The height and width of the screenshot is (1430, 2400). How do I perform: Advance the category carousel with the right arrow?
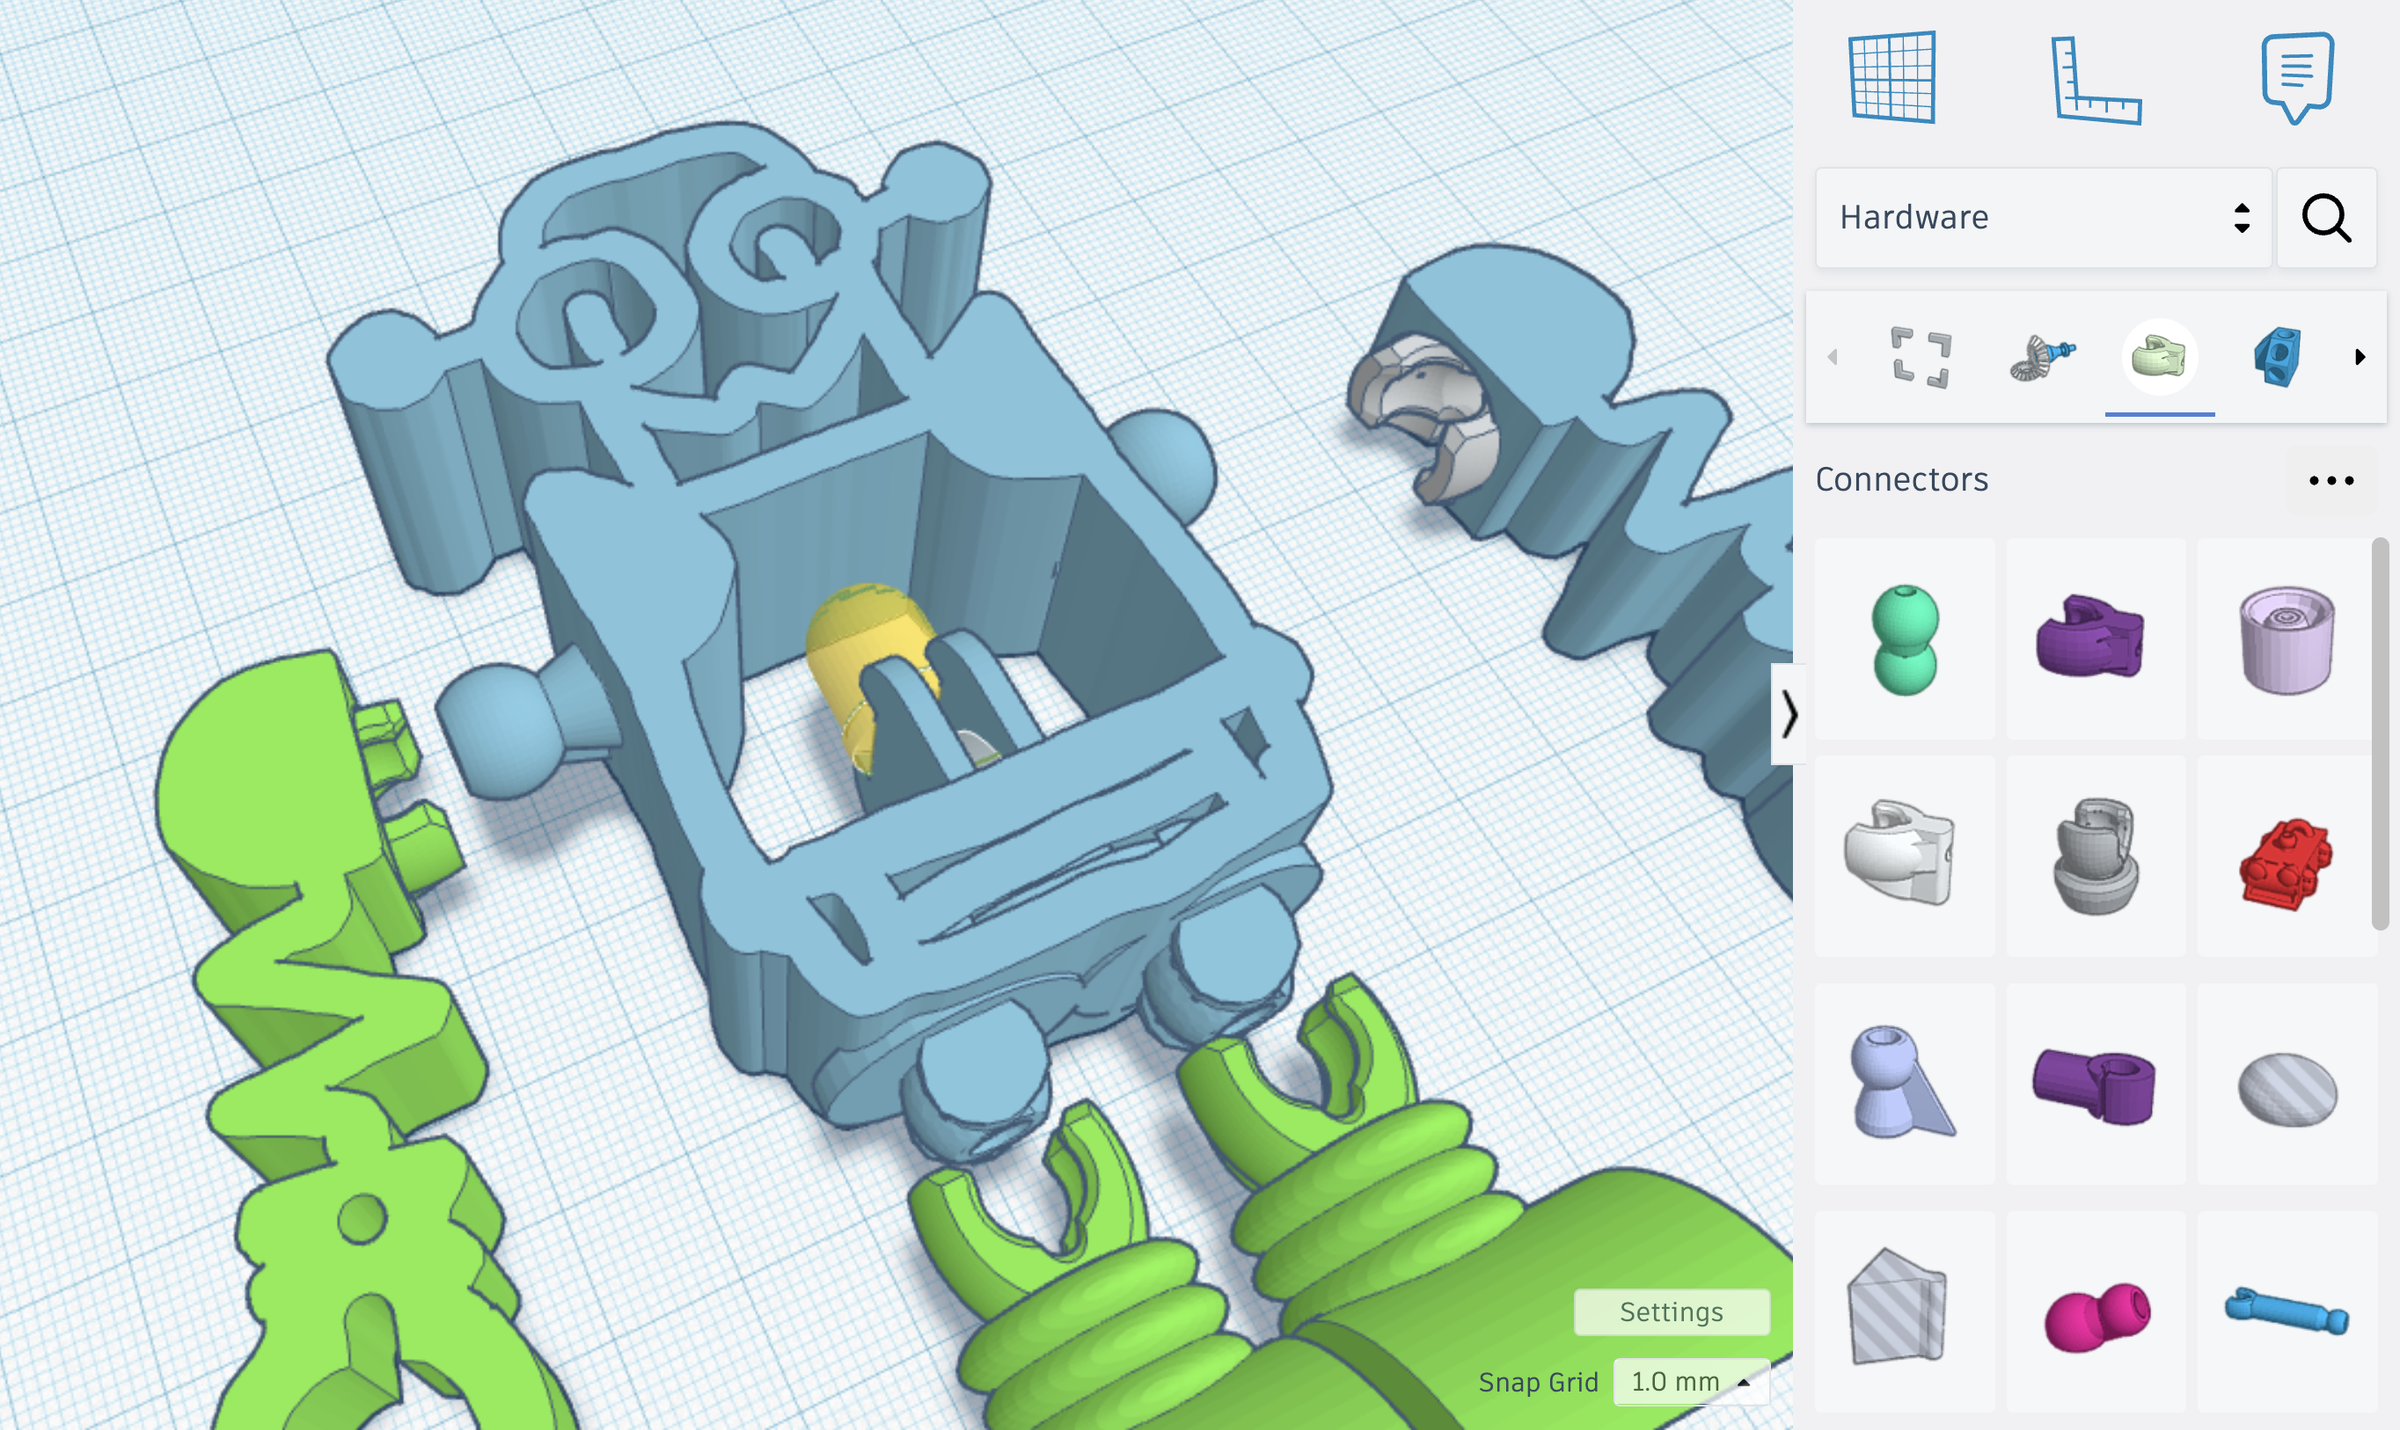point(2362,357)
